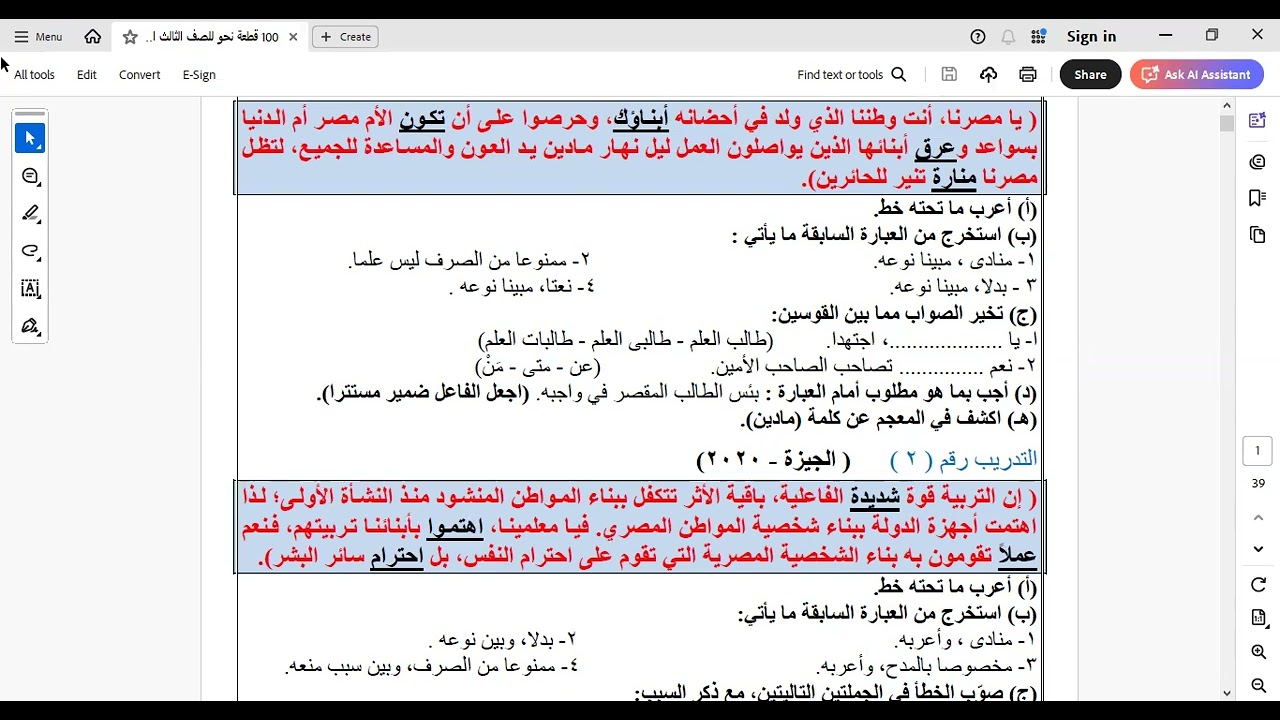Viewport: 1280px width, 720px height.
Task: Choose the Highlight pen tool
Action: point(30,213)
